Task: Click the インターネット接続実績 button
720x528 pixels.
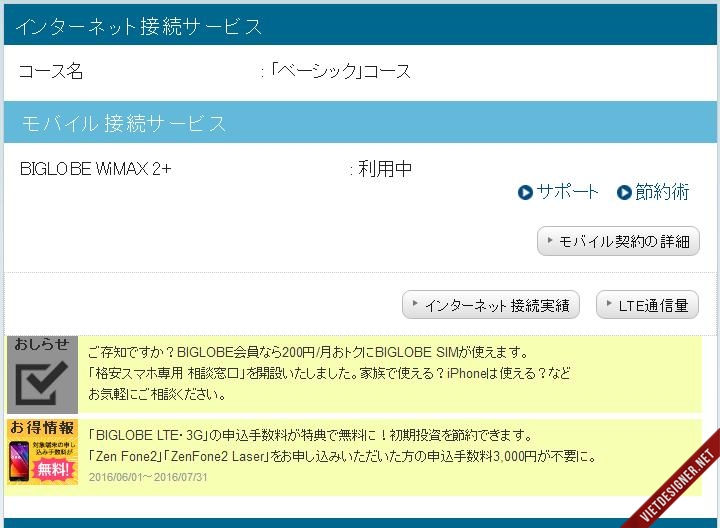Action: click(x=490, y=305)
